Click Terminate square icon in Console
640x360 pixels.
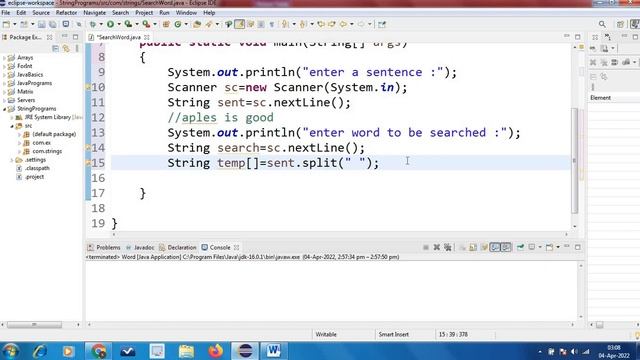point(425,247)
